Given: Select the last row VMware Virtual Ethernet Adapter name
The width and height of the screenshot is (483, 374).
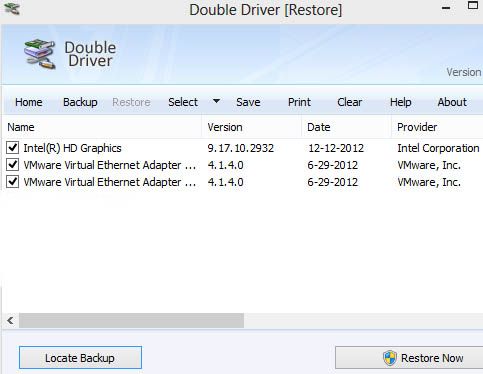Looking at the screenshot, I should [110, 182].
